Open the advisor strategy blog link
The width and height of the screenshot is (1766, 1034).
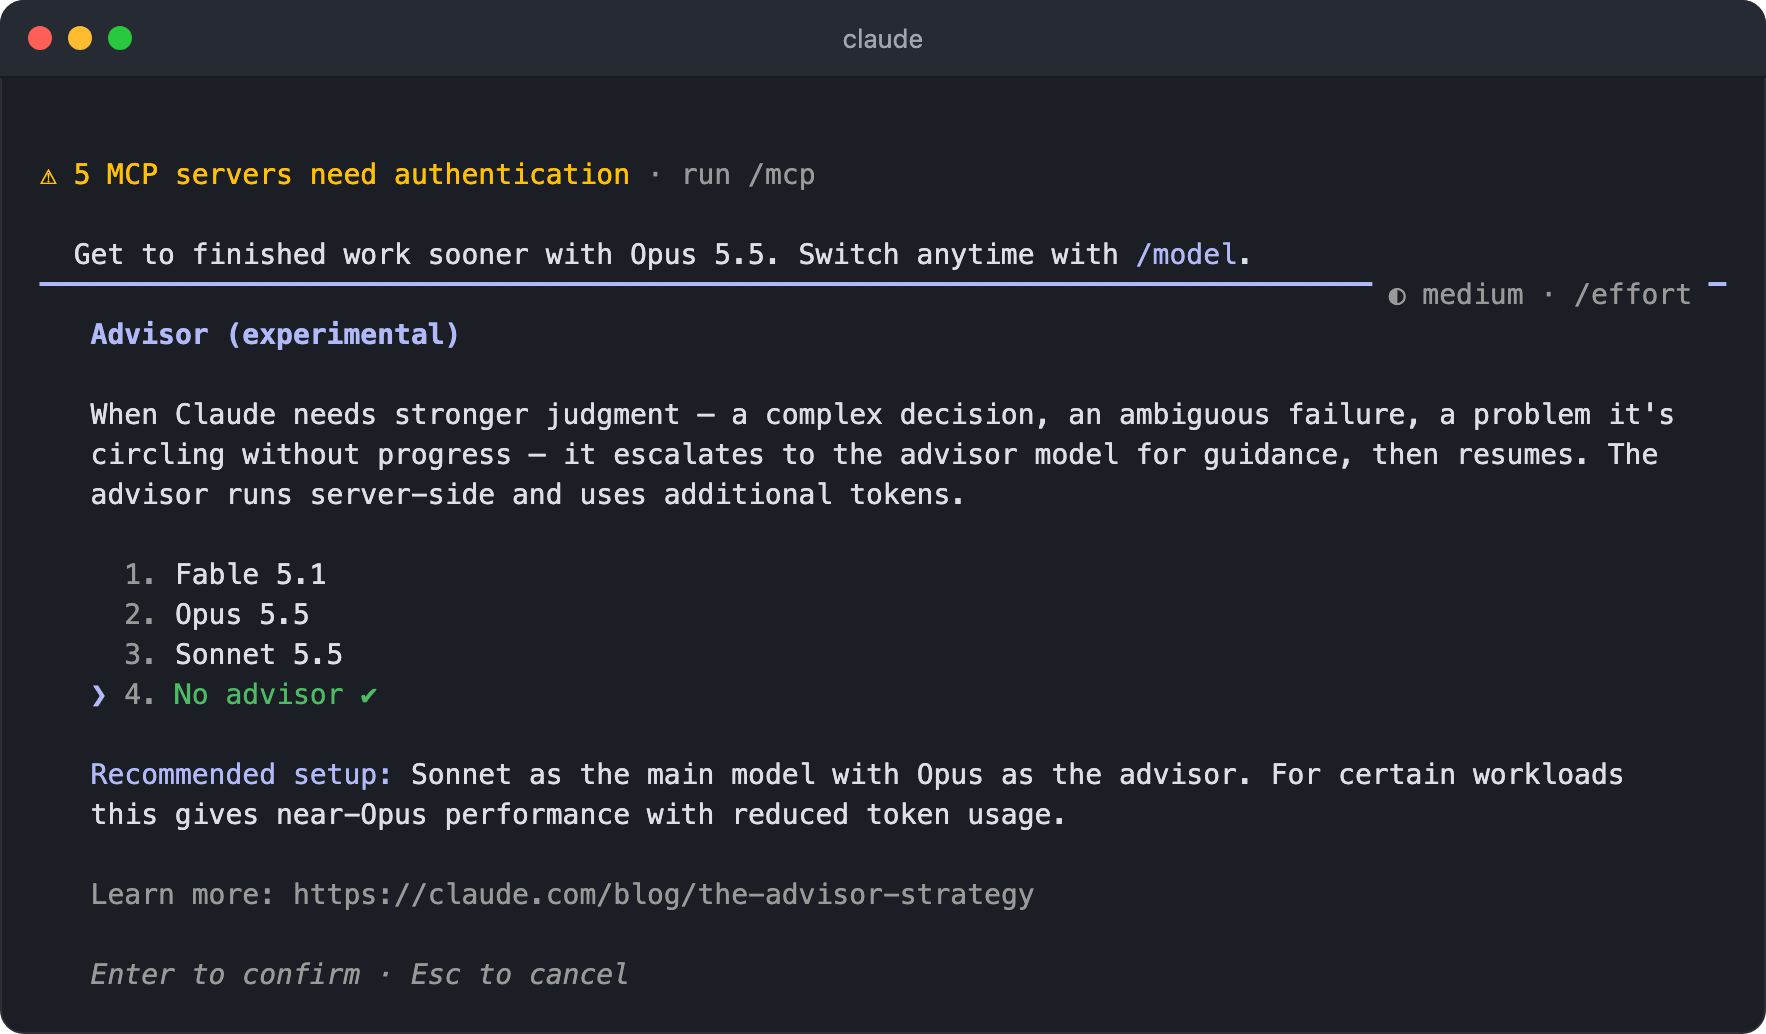[x=663, y=894]
